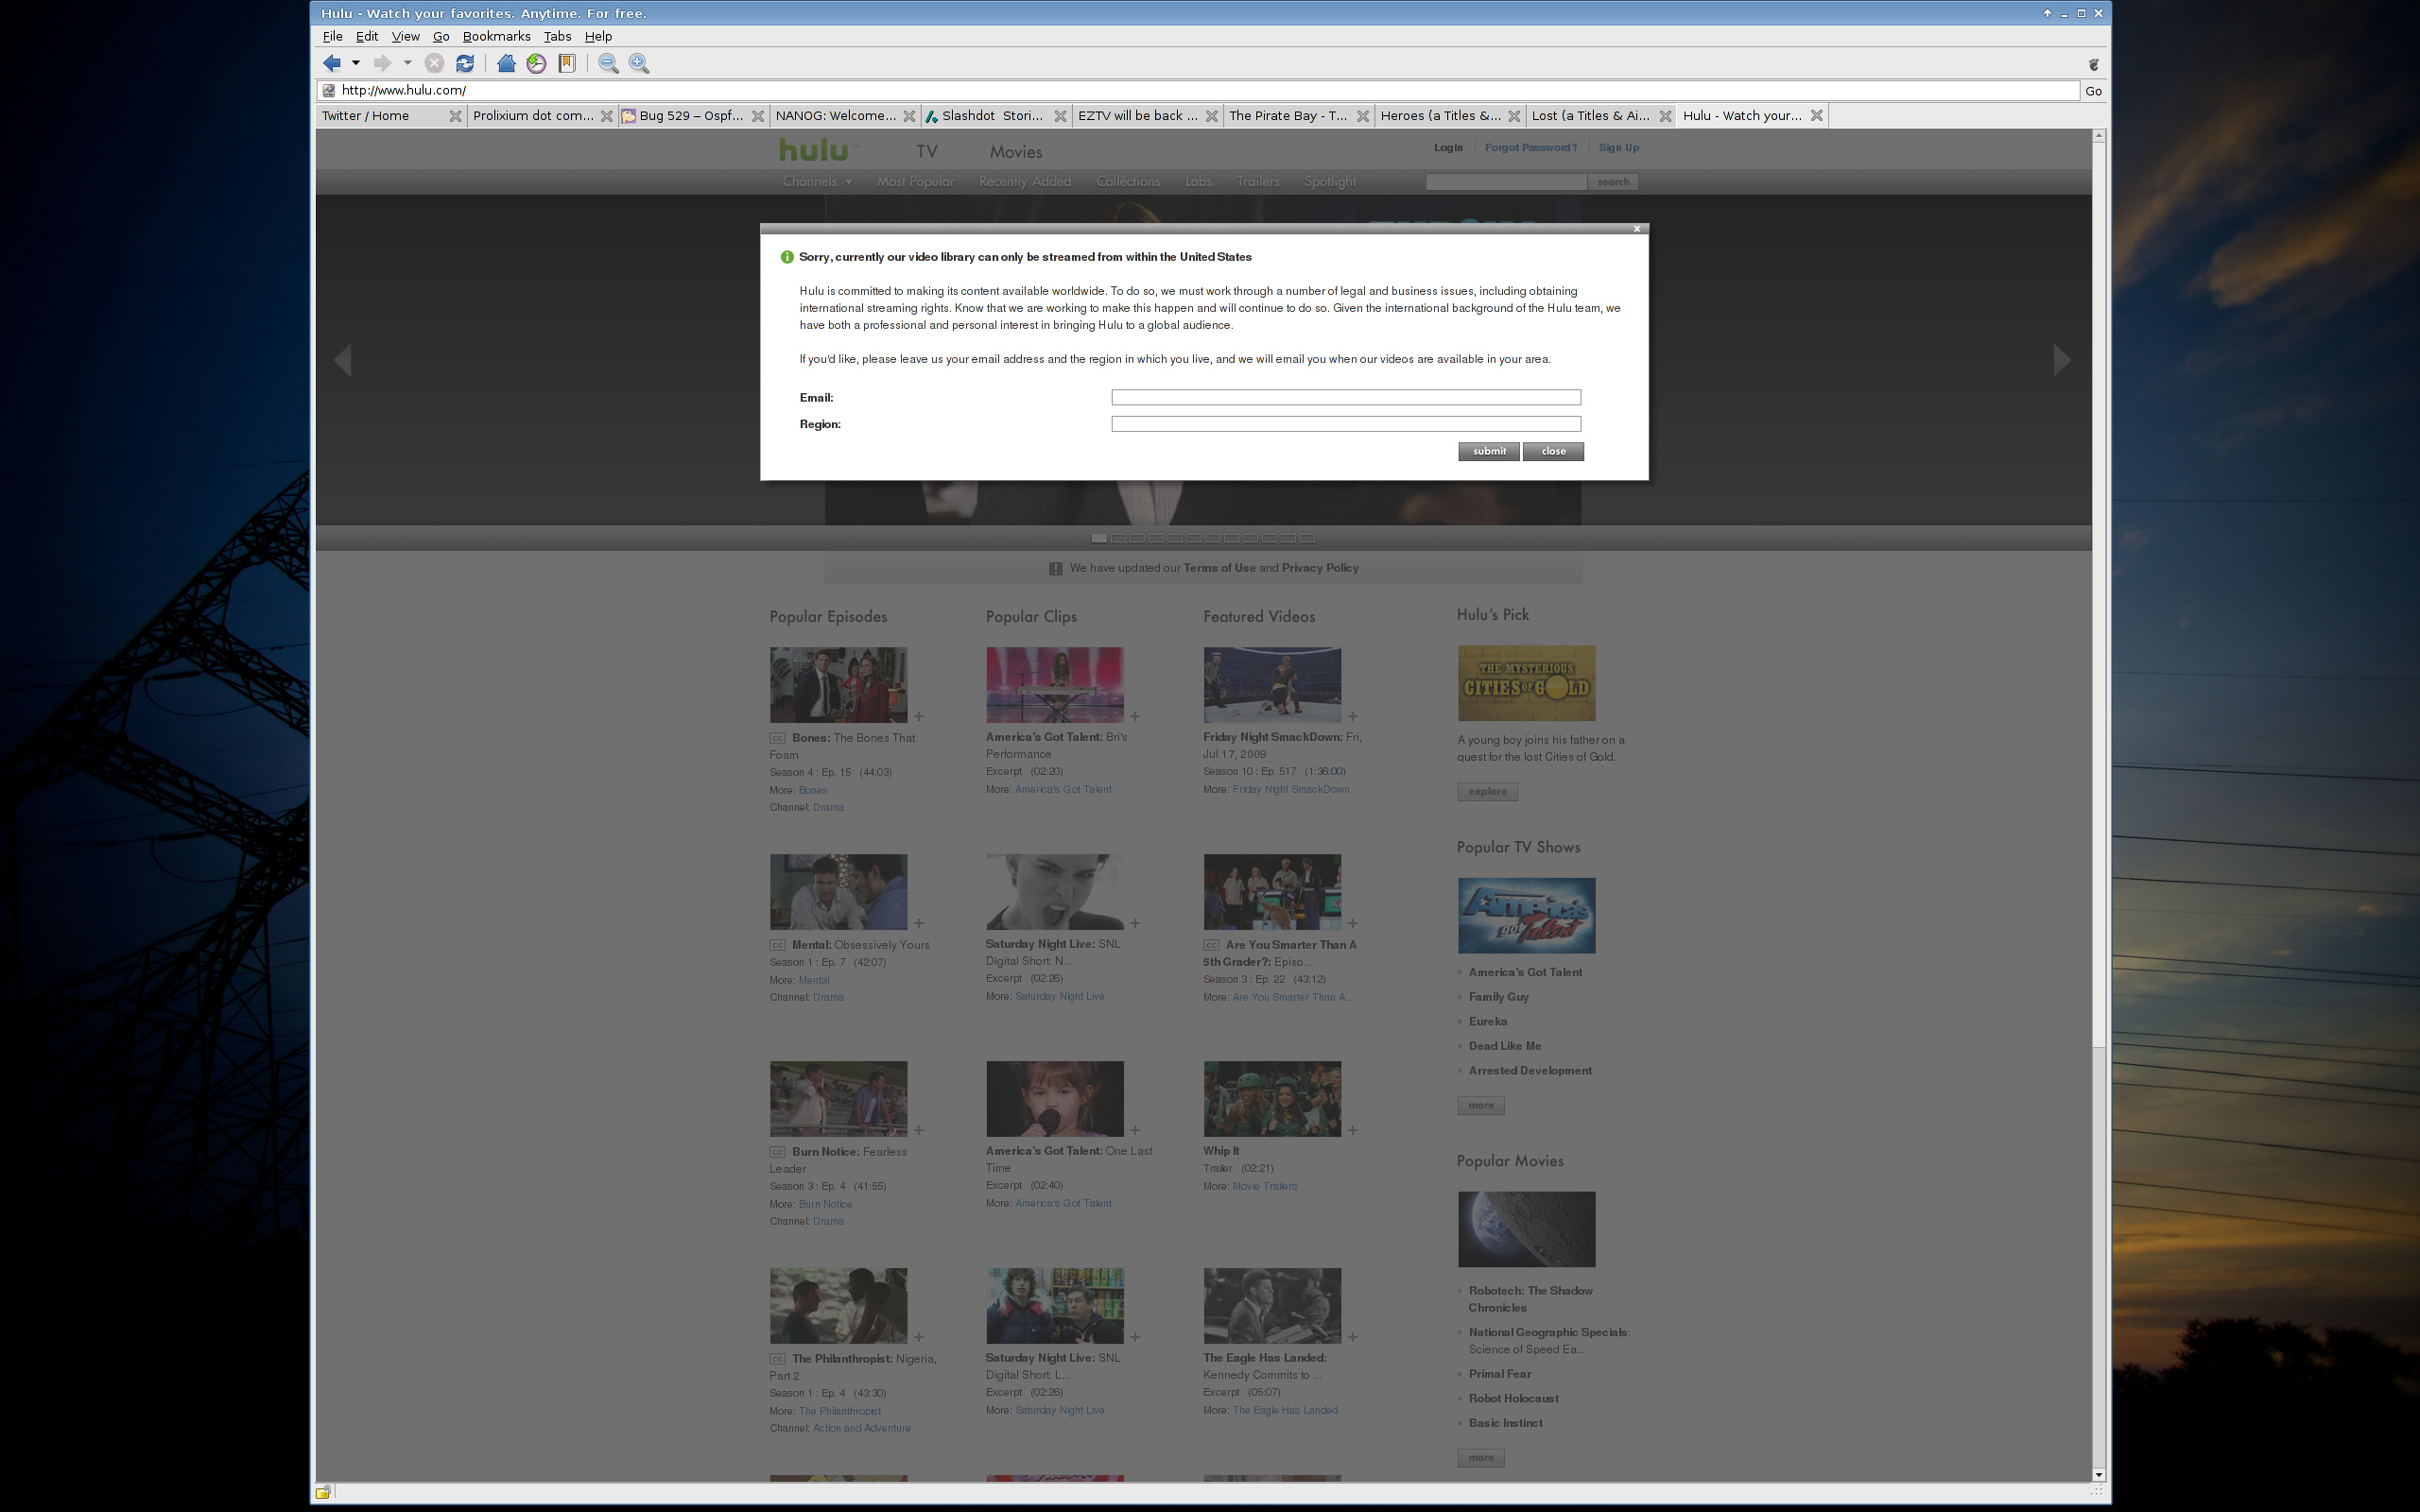Image resolution: width=2420 pixels, height=1512 pixels.
Task: Open the View menu
Action: click(405, 36)
